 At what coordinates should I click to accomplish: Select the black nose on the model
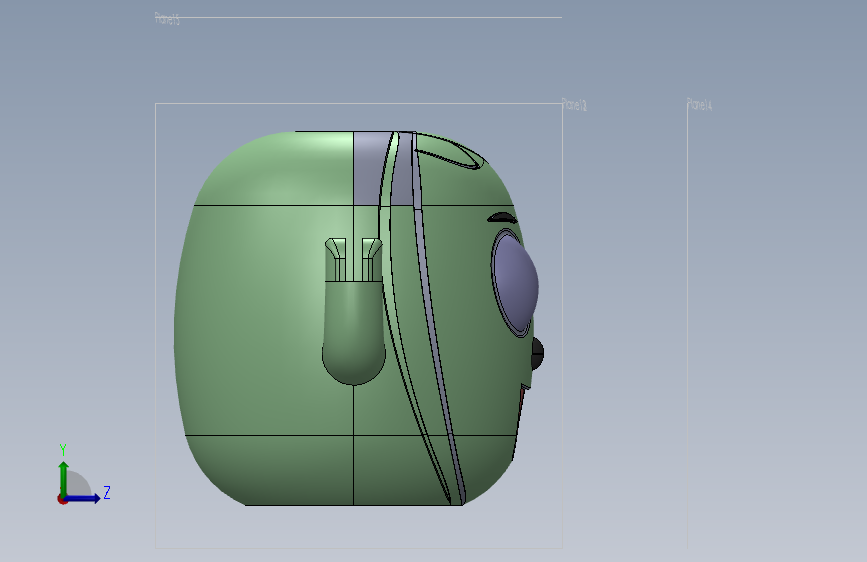click(x=537, y=353)
